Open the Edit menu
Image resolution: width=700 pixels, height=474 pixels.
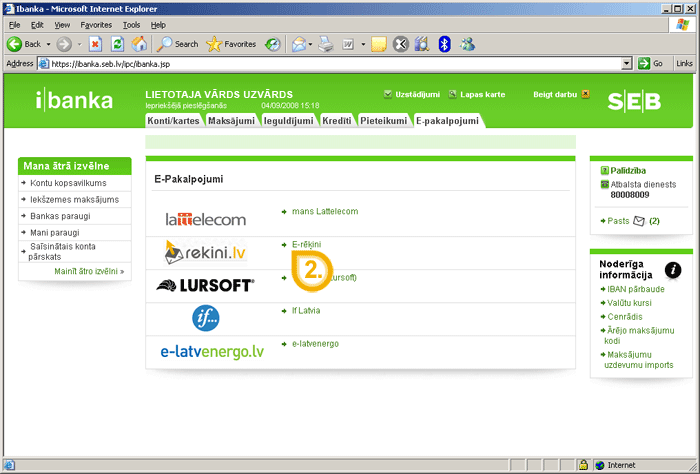37,25
